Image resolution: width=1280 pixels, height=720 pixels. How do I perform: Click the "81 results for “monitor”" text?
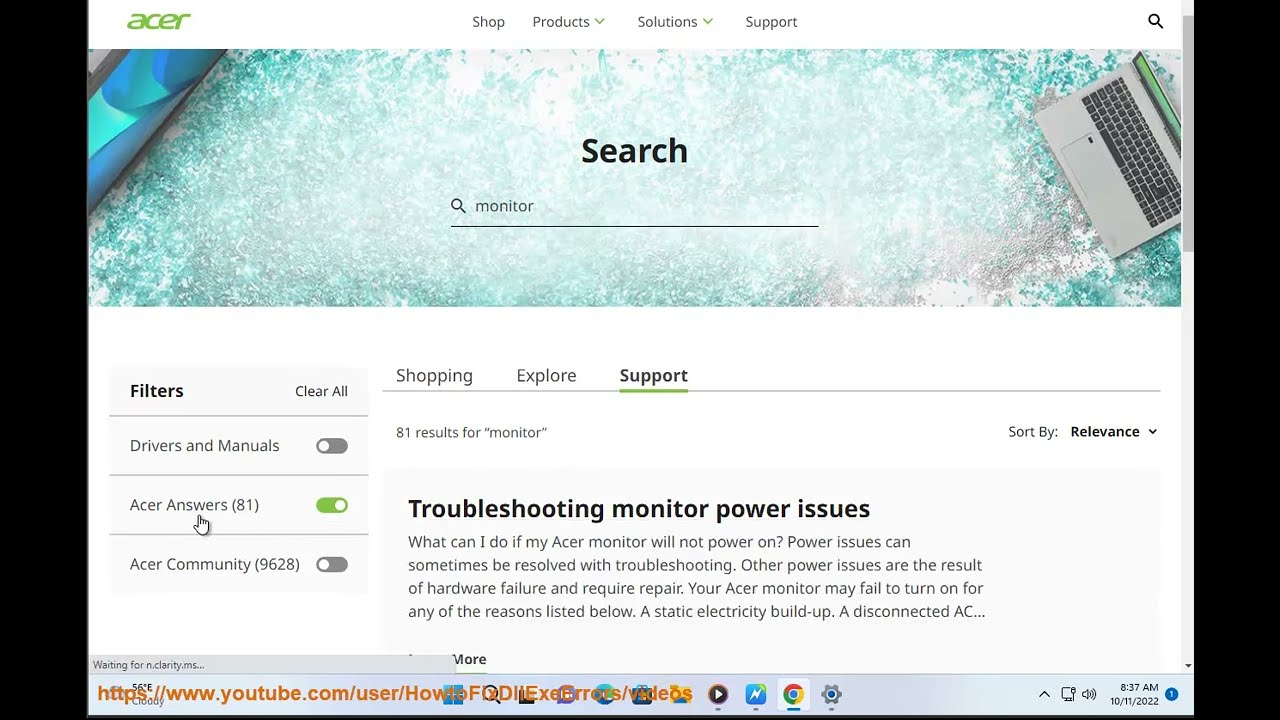(x=471, y=432)
